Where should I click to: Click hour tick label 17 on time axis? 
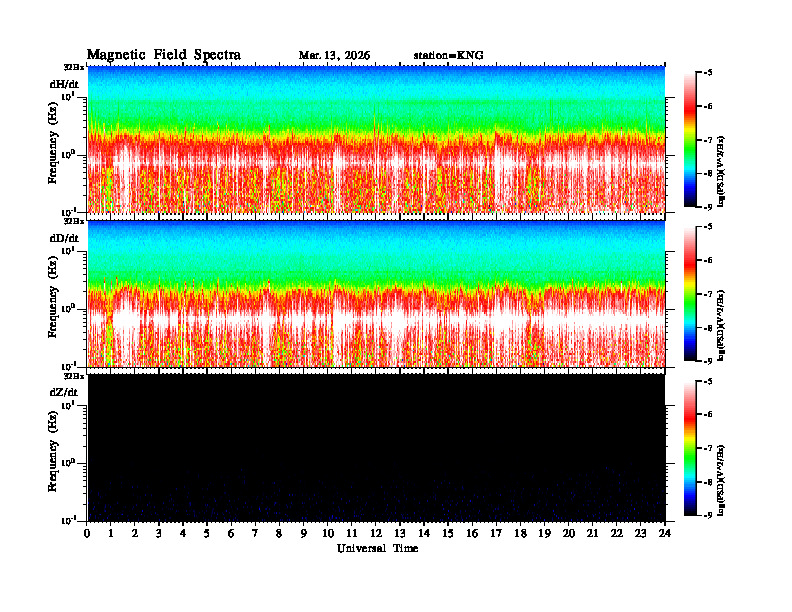[497, 533]
